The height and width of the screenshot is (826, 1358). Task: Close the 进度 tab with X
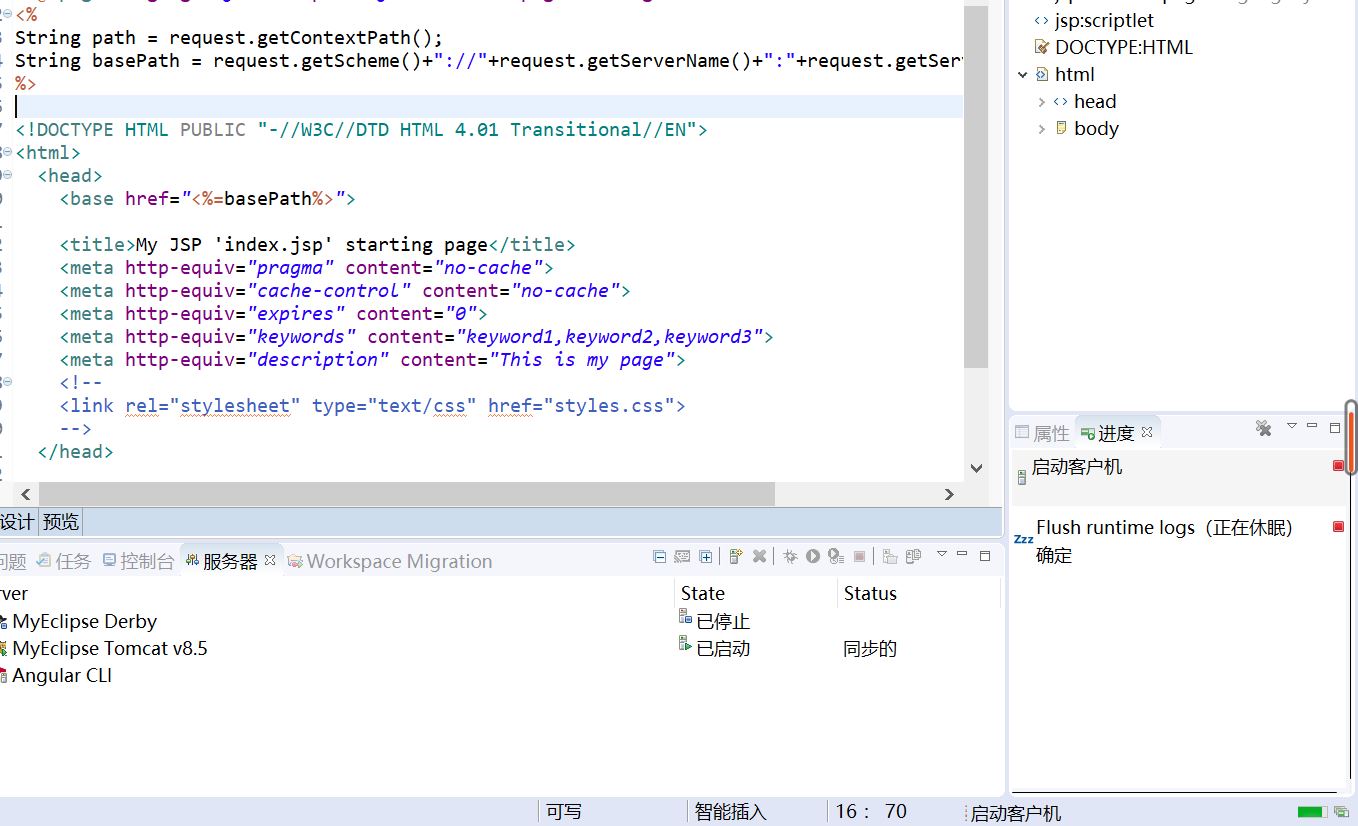tap(1147, 432)
